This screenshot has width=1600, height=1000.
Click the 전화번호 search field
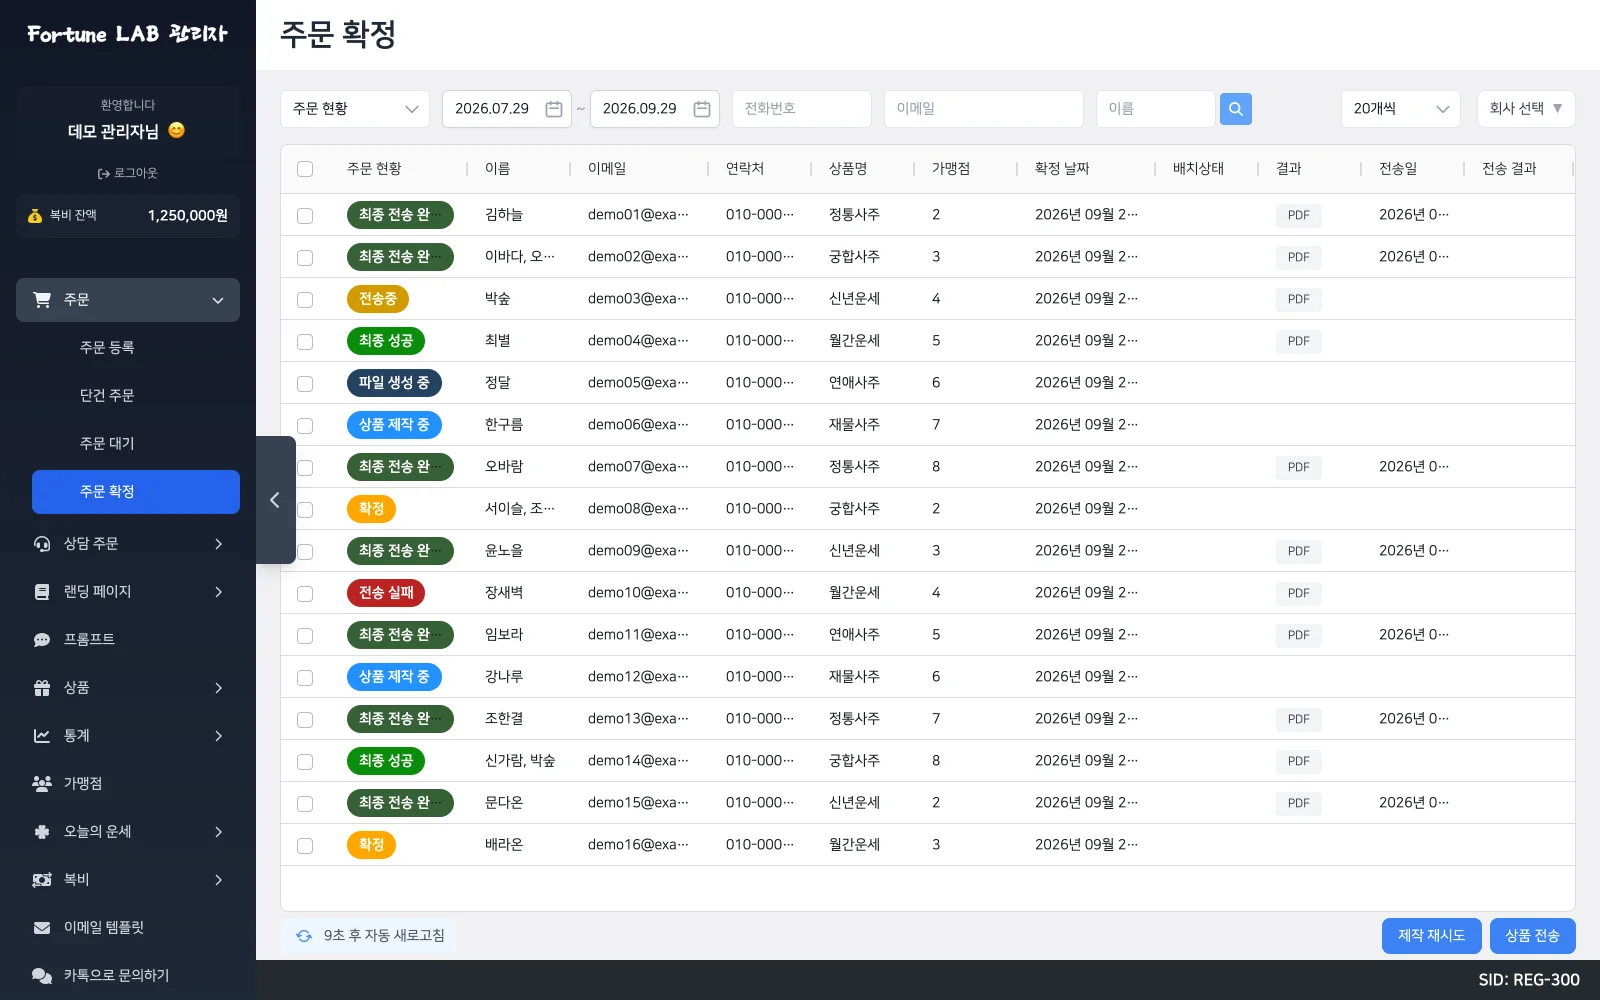tap(802, 109)
